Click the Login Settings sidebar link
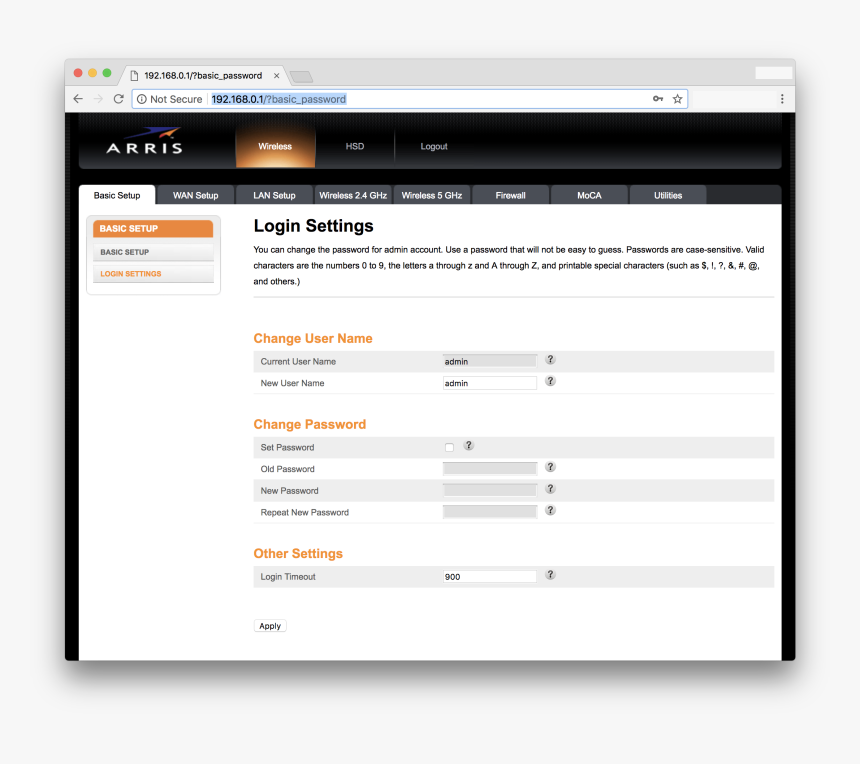 coord(153,274)
